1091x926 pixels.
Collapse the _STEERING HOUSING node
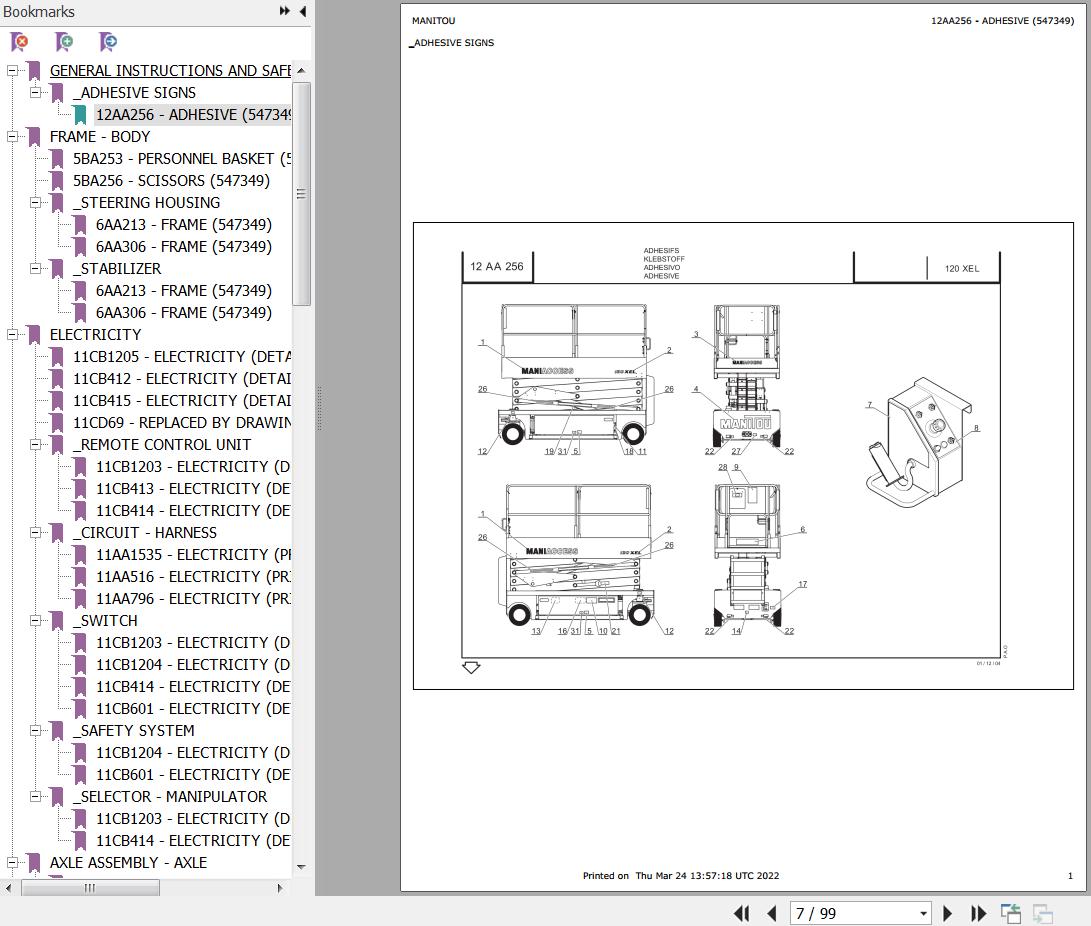(35, 202)
